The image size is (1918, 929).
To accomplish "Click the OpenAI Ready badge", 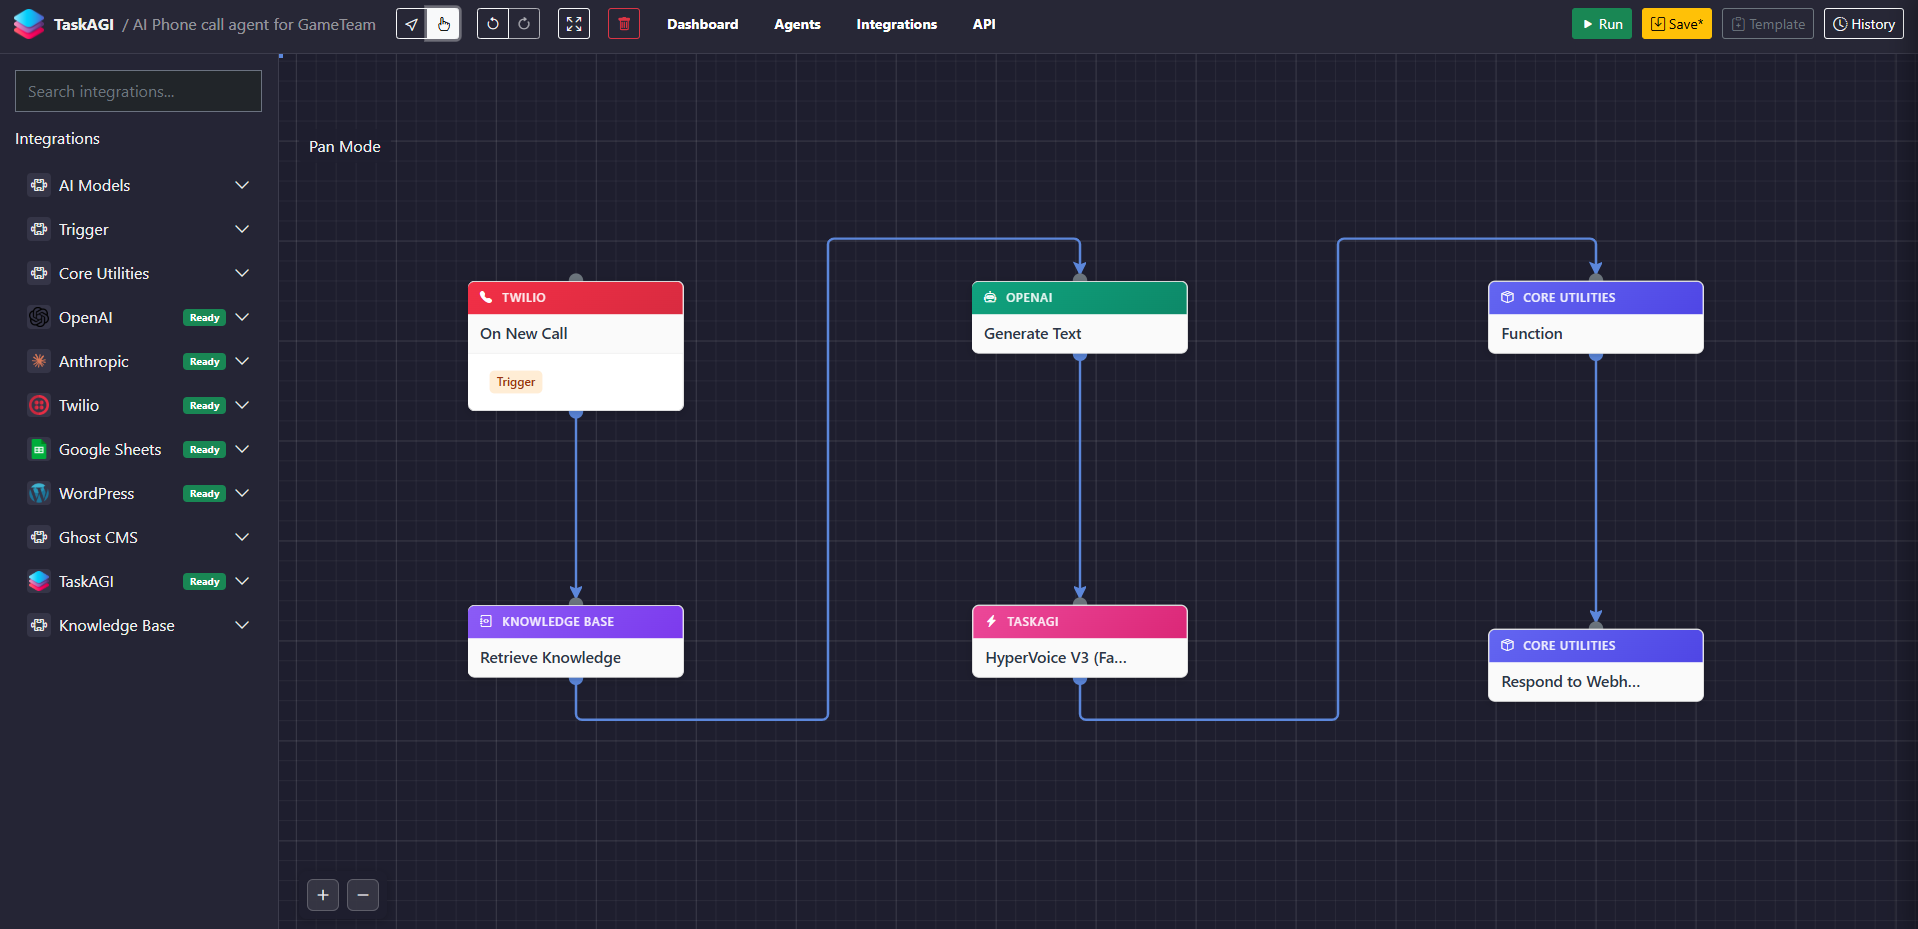I will (204, 318).
